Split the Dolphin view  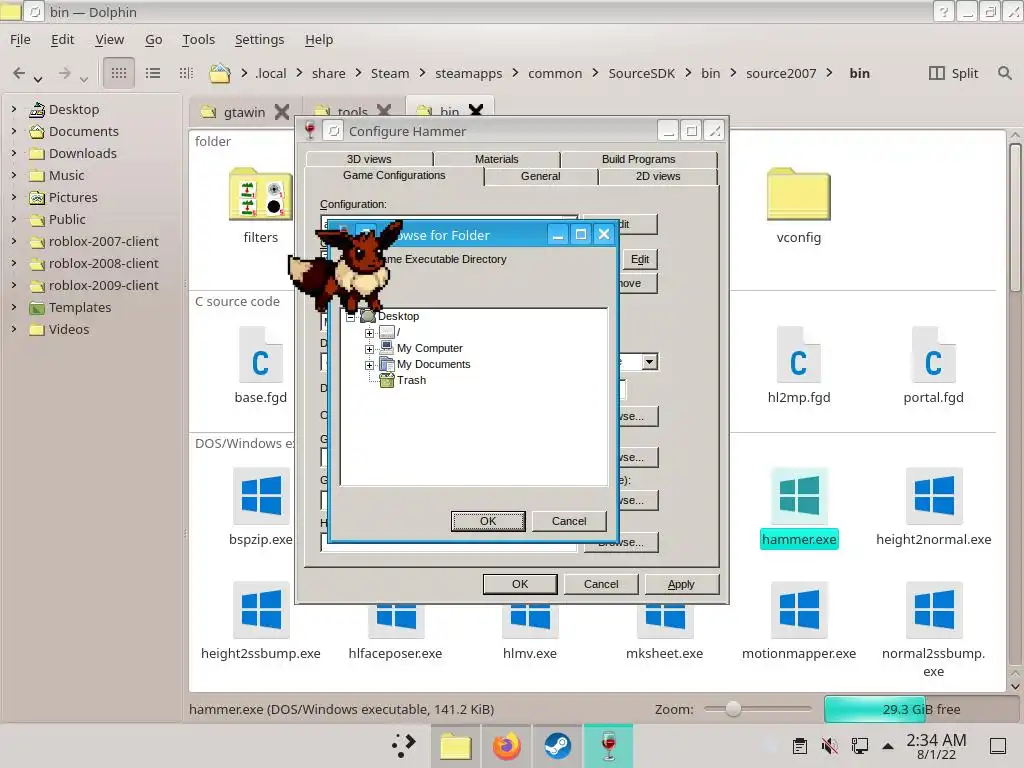click(953, 73)
